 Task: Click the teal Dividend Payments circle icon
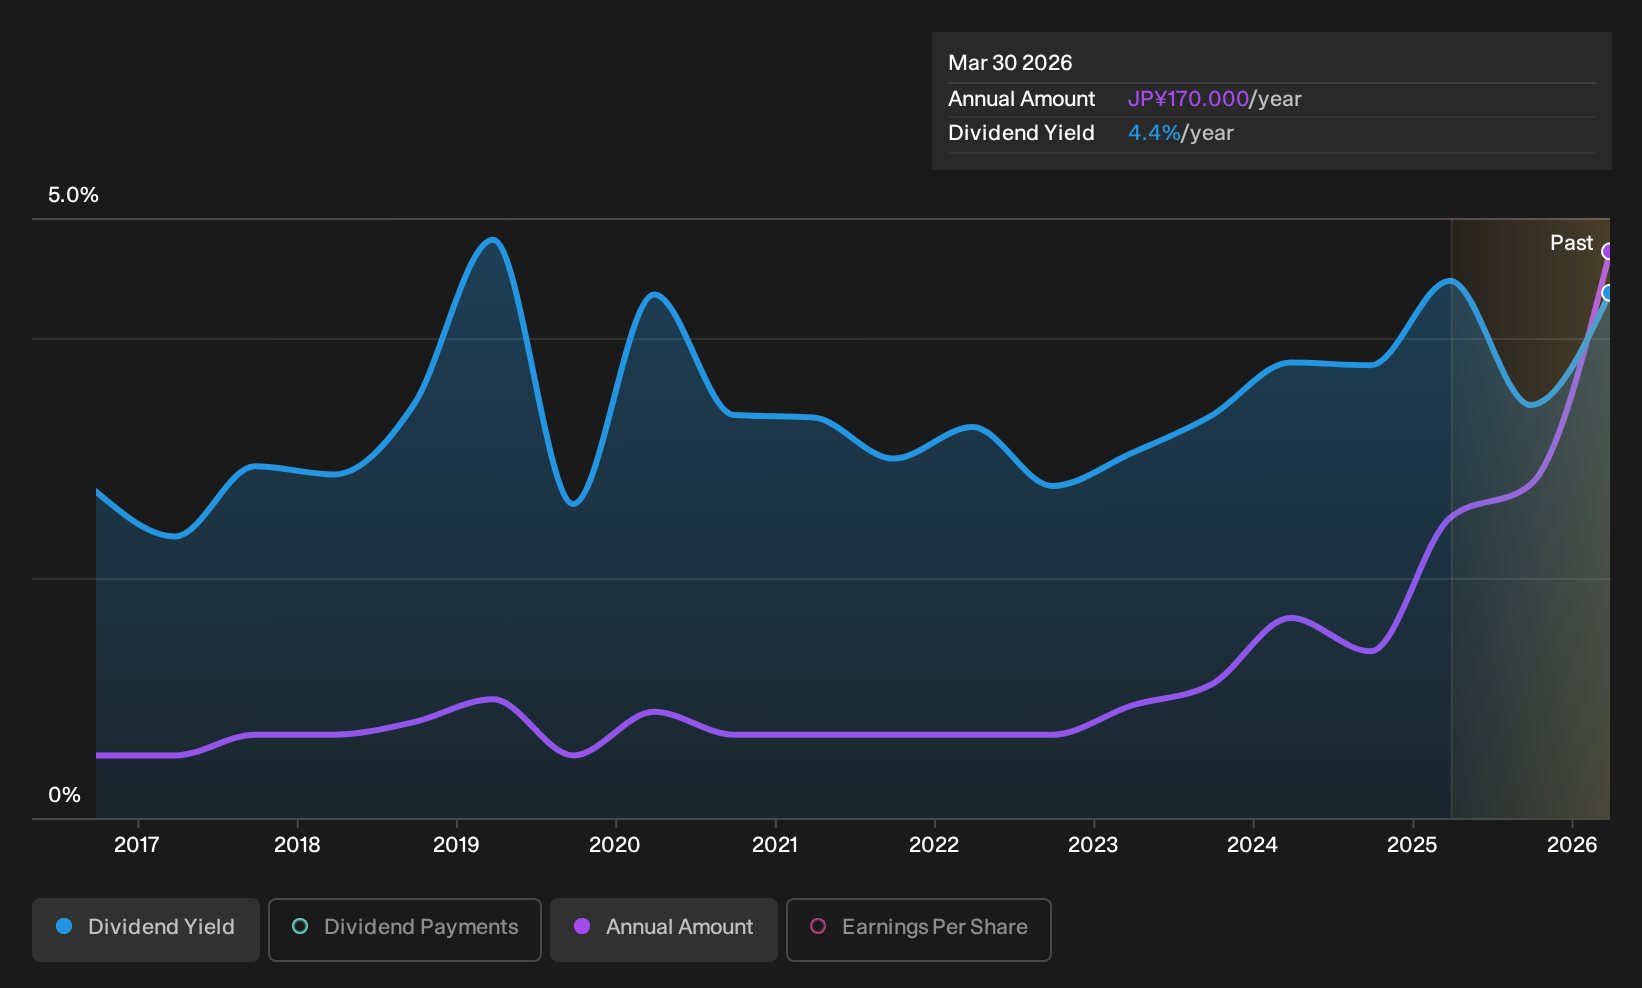coord(300,926)
